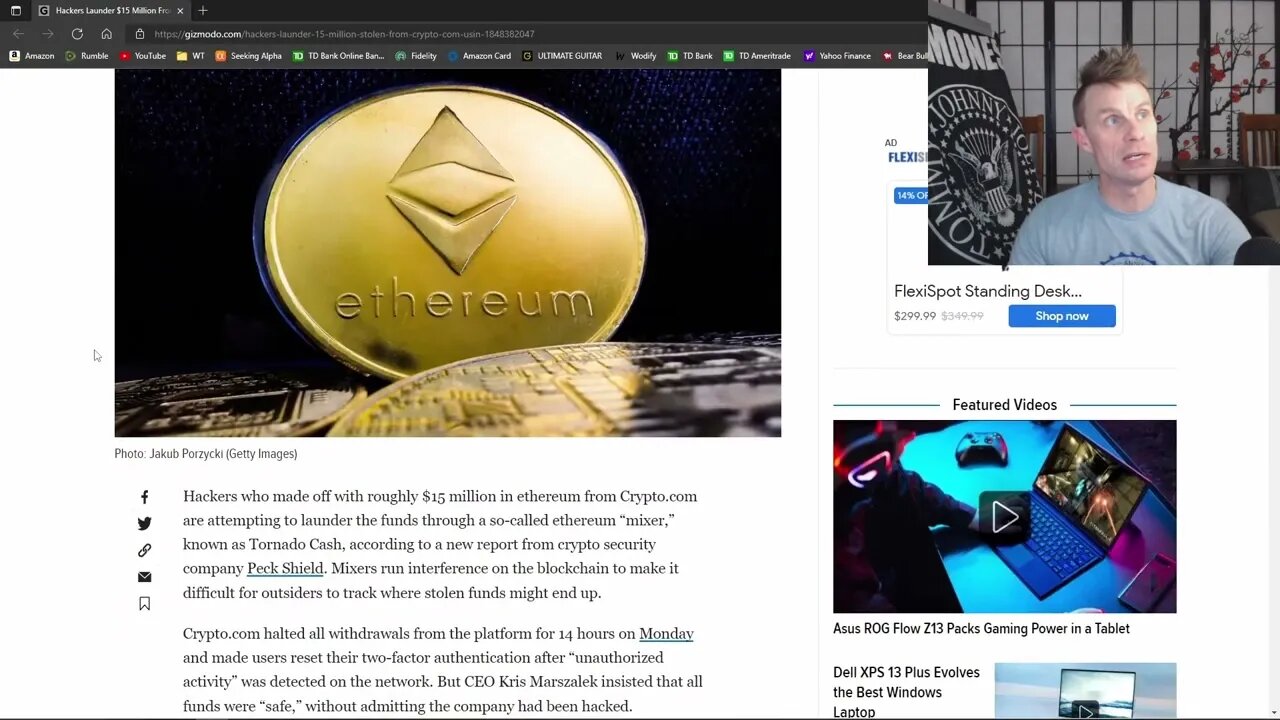Open the WT bookmarks folder

190,56
